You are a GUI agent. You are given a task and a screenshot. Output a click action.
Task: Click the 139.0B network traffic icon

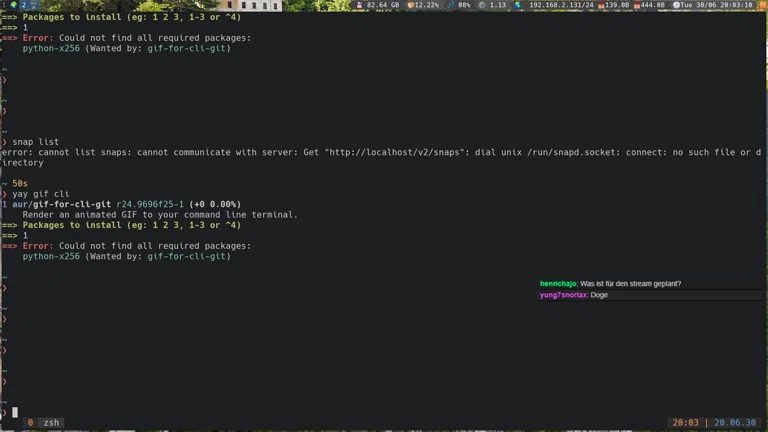pos(601,5)
